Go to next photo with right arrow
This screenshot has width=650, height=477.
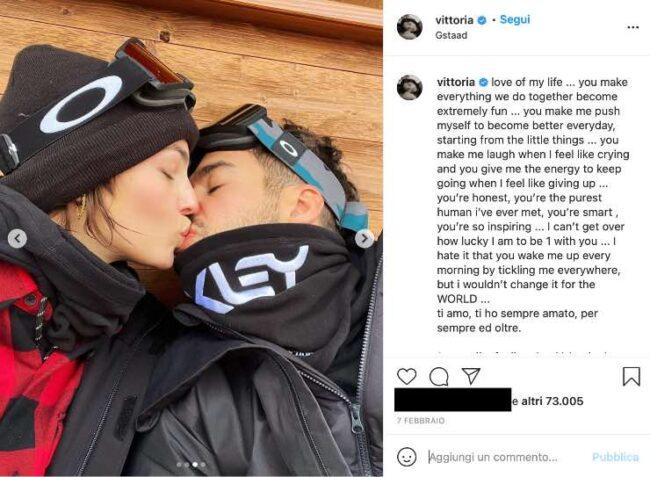point(364,239)
